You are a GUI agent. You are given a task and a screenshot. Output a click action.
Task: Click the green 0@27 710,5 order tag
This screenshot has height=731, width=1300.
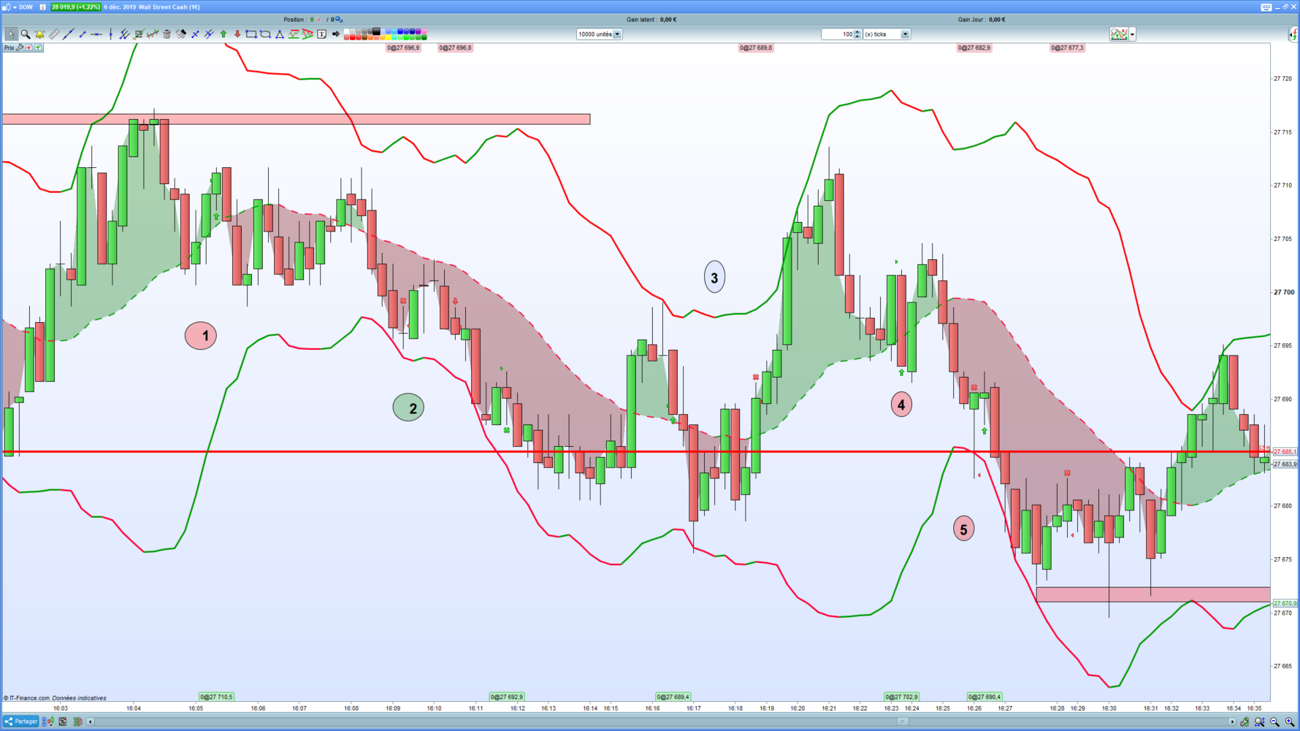click(x=216, y=697)
